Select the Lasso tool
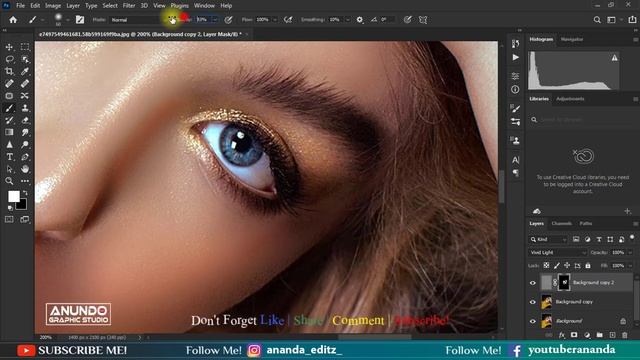Image resolution: width=640 pixels, height=360 pixels. click(9, 60)
